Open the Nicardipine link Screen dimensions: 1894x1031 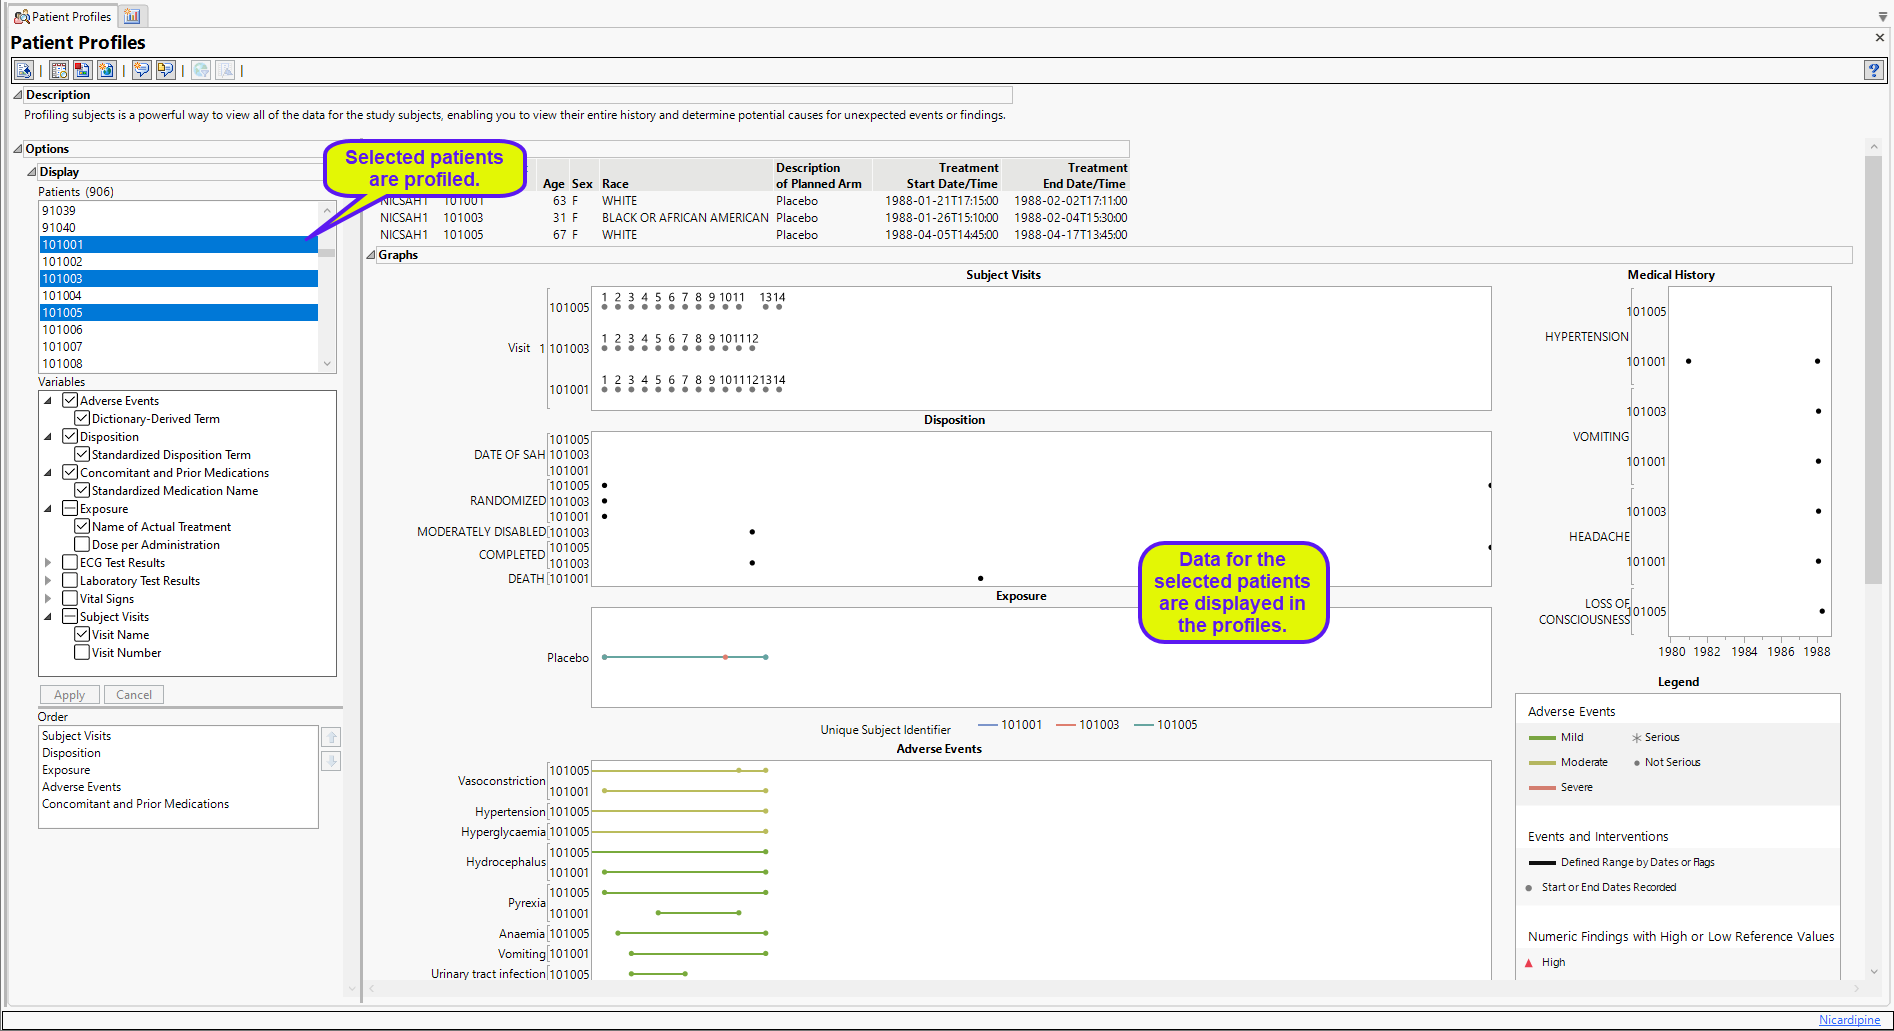point(1849,1020)
